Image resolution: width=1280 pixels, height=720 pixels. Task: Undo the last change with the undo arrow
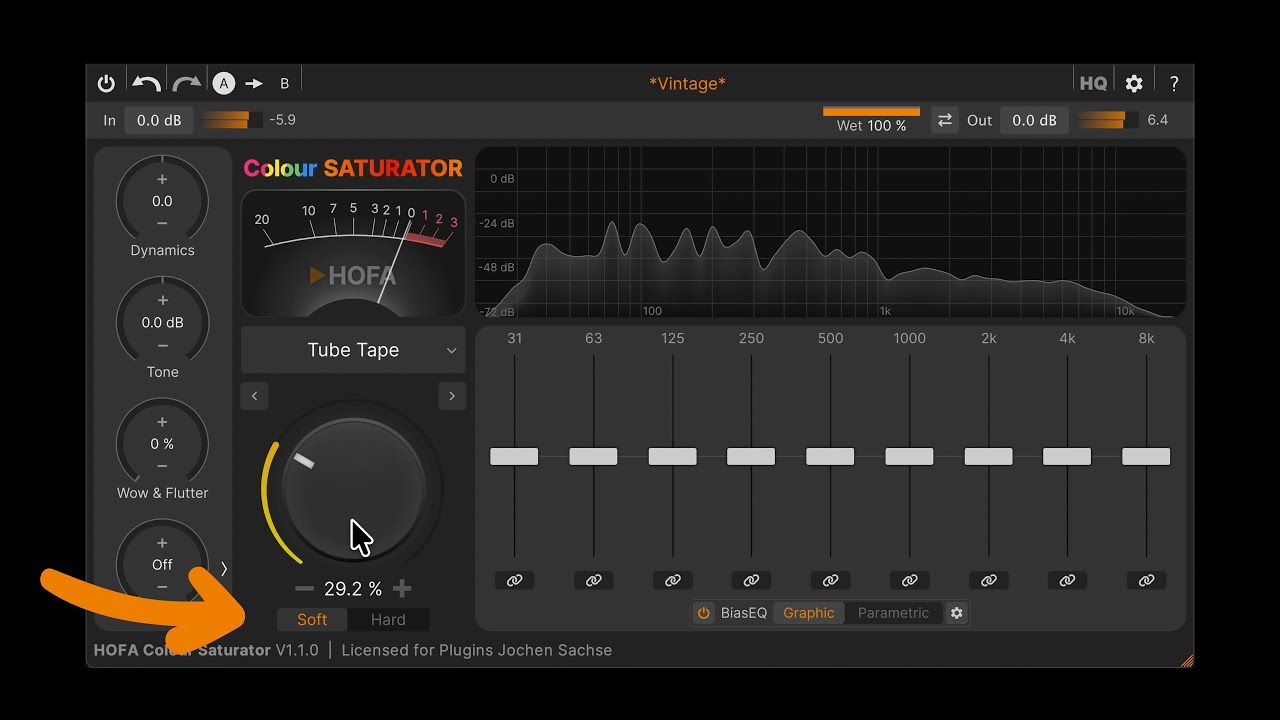146,84
